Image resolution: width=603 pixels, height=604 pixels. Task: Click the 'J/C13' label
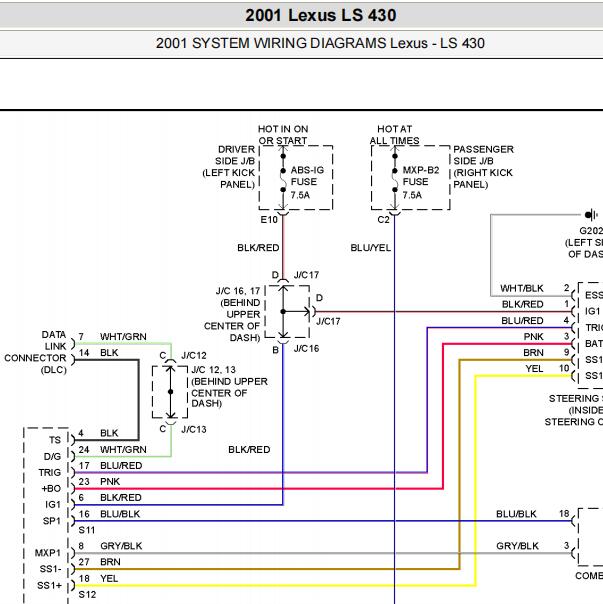(x=194, y=430)
